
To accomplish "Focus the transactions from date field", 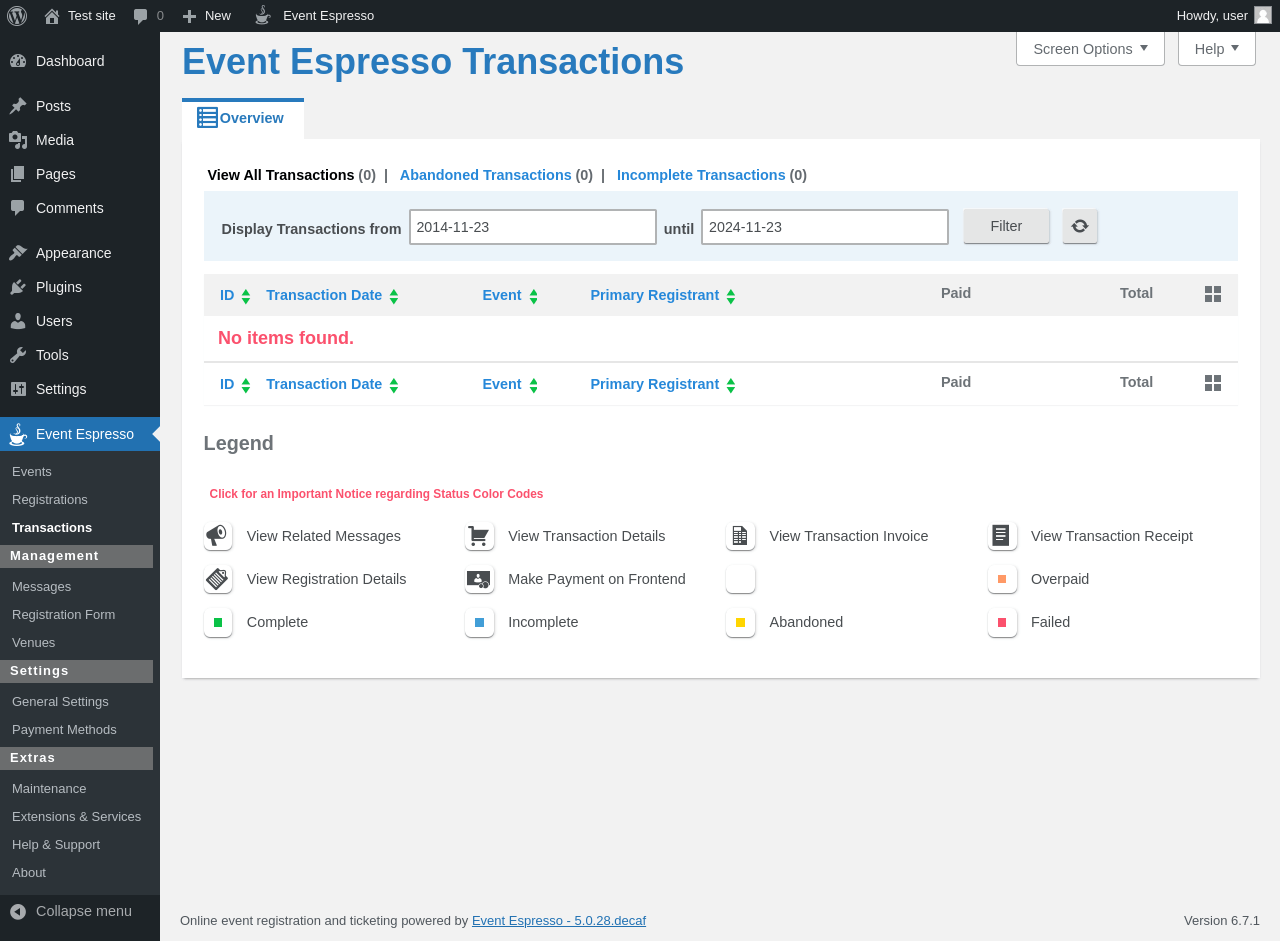I will (533, 227).
